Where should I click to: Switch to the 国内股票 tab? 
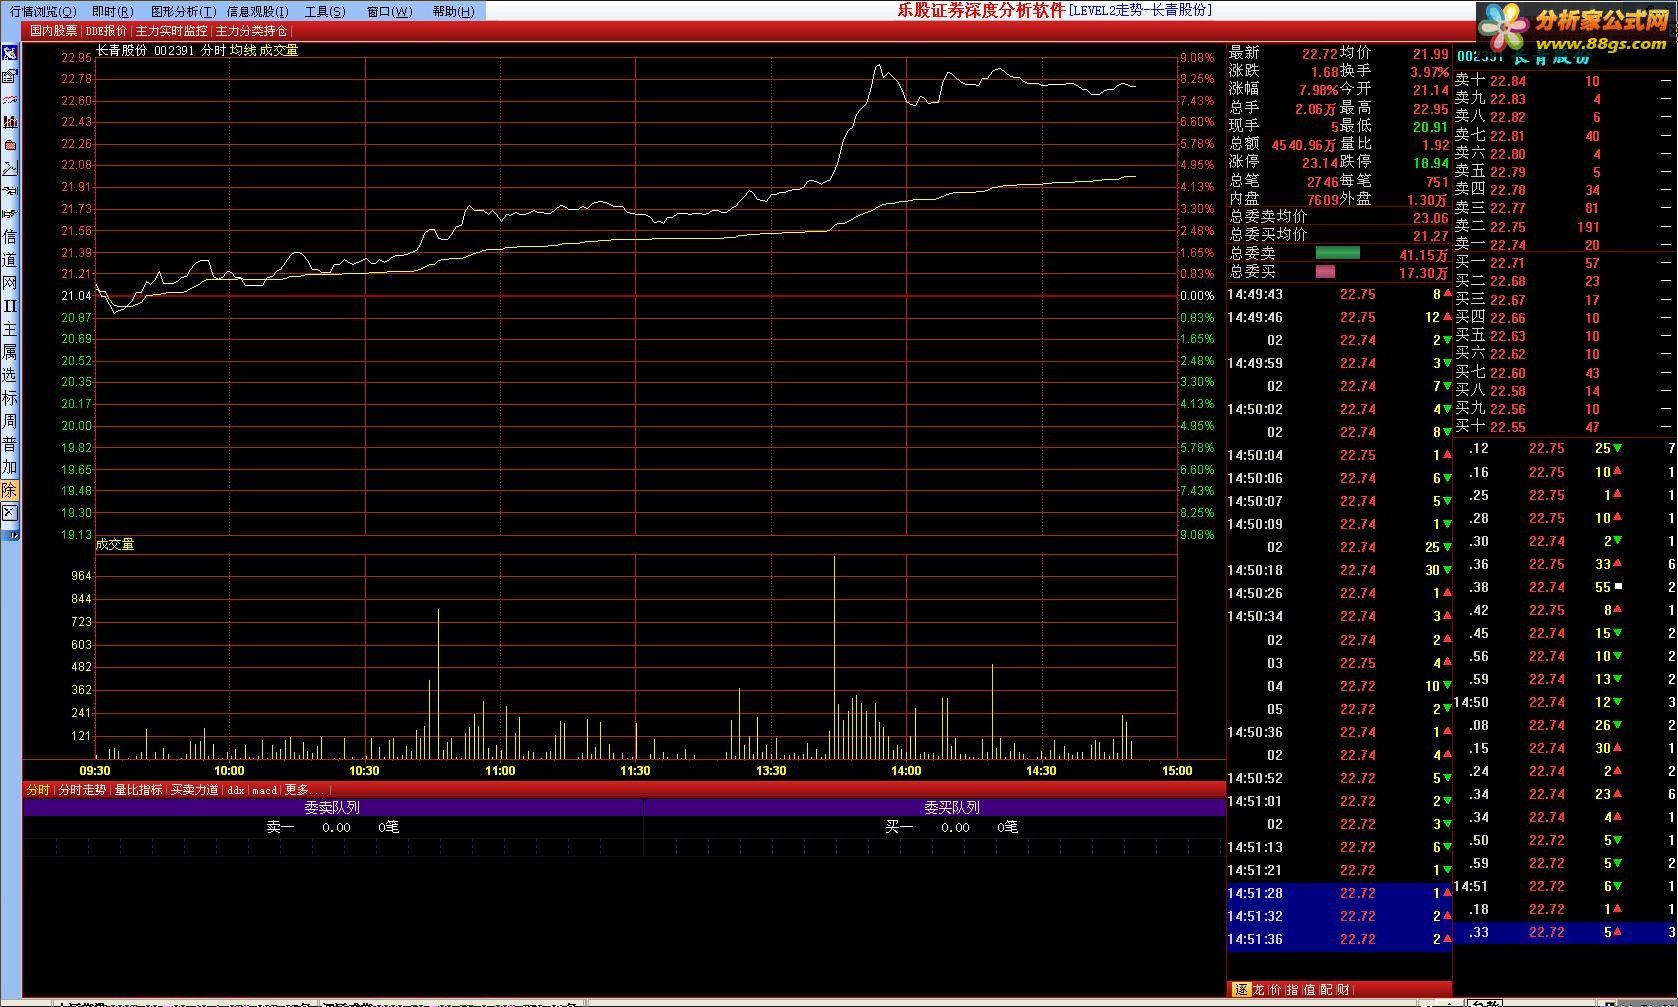(x=53, y=31)
